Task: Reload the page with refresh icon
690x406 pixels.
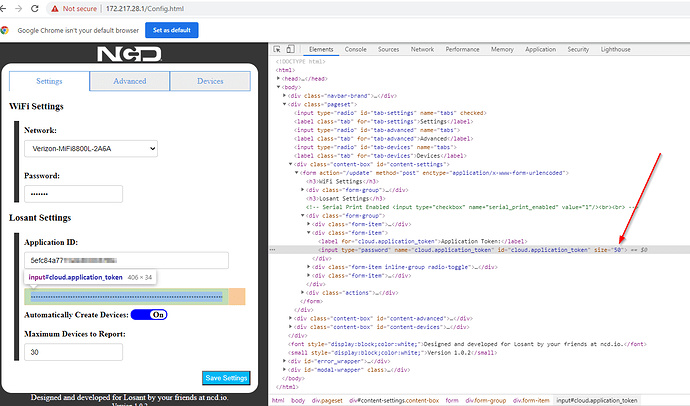Action: coord(35,8)
